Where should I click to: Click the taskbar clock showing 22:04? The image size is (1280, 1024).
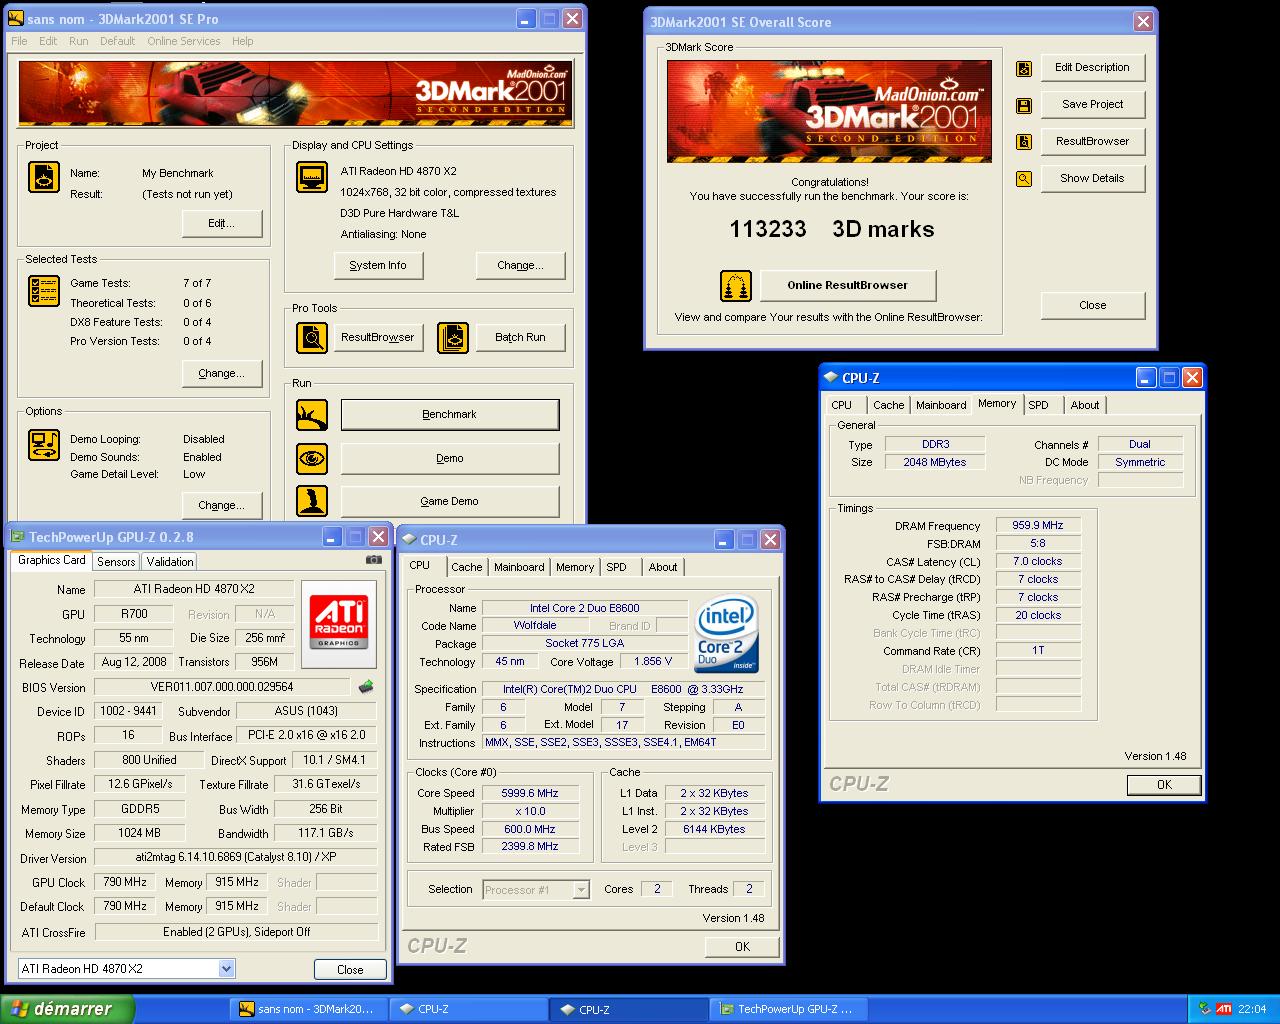[x=1252, y=1009]
